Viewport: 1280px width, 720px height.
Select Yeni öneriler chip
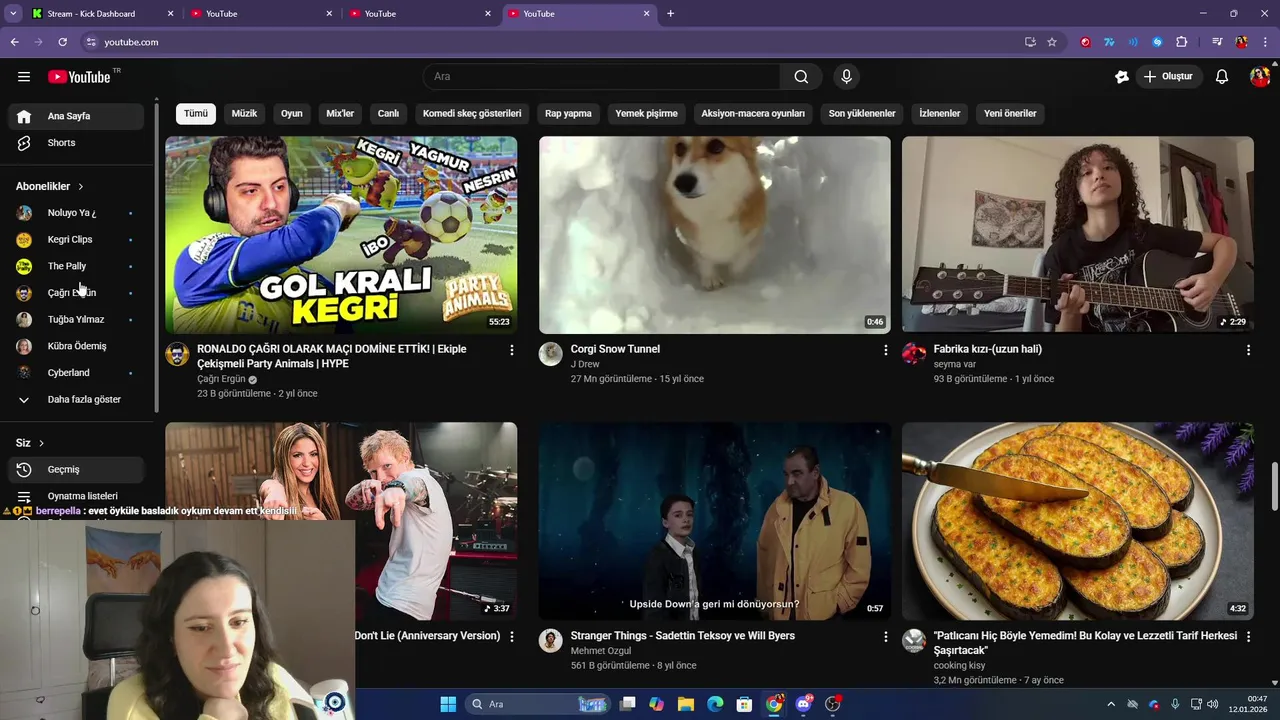click(x=1010, y=114)
